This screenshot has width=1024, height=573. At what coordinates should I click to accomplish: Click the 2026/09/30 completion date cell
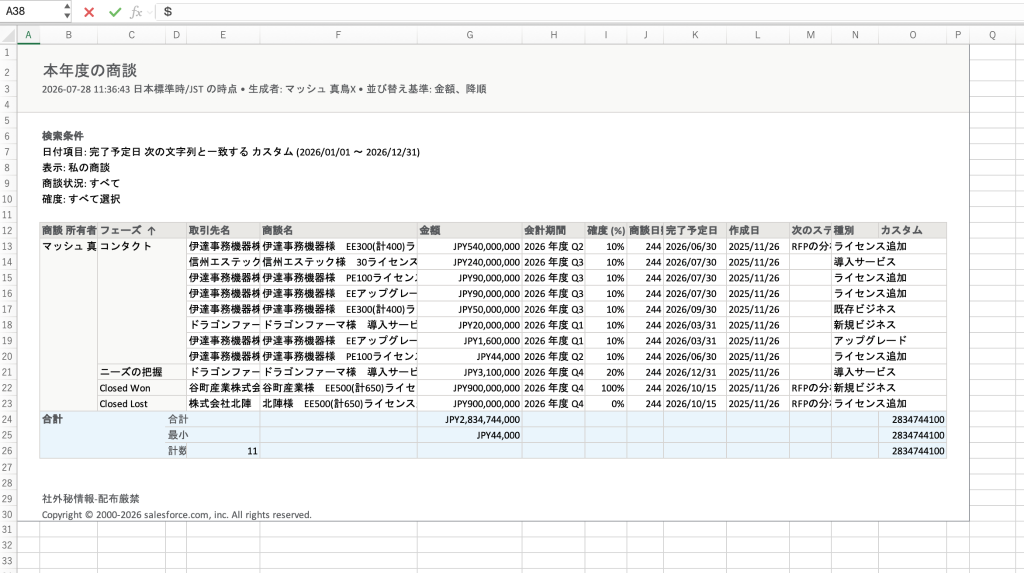coord(695,309)
